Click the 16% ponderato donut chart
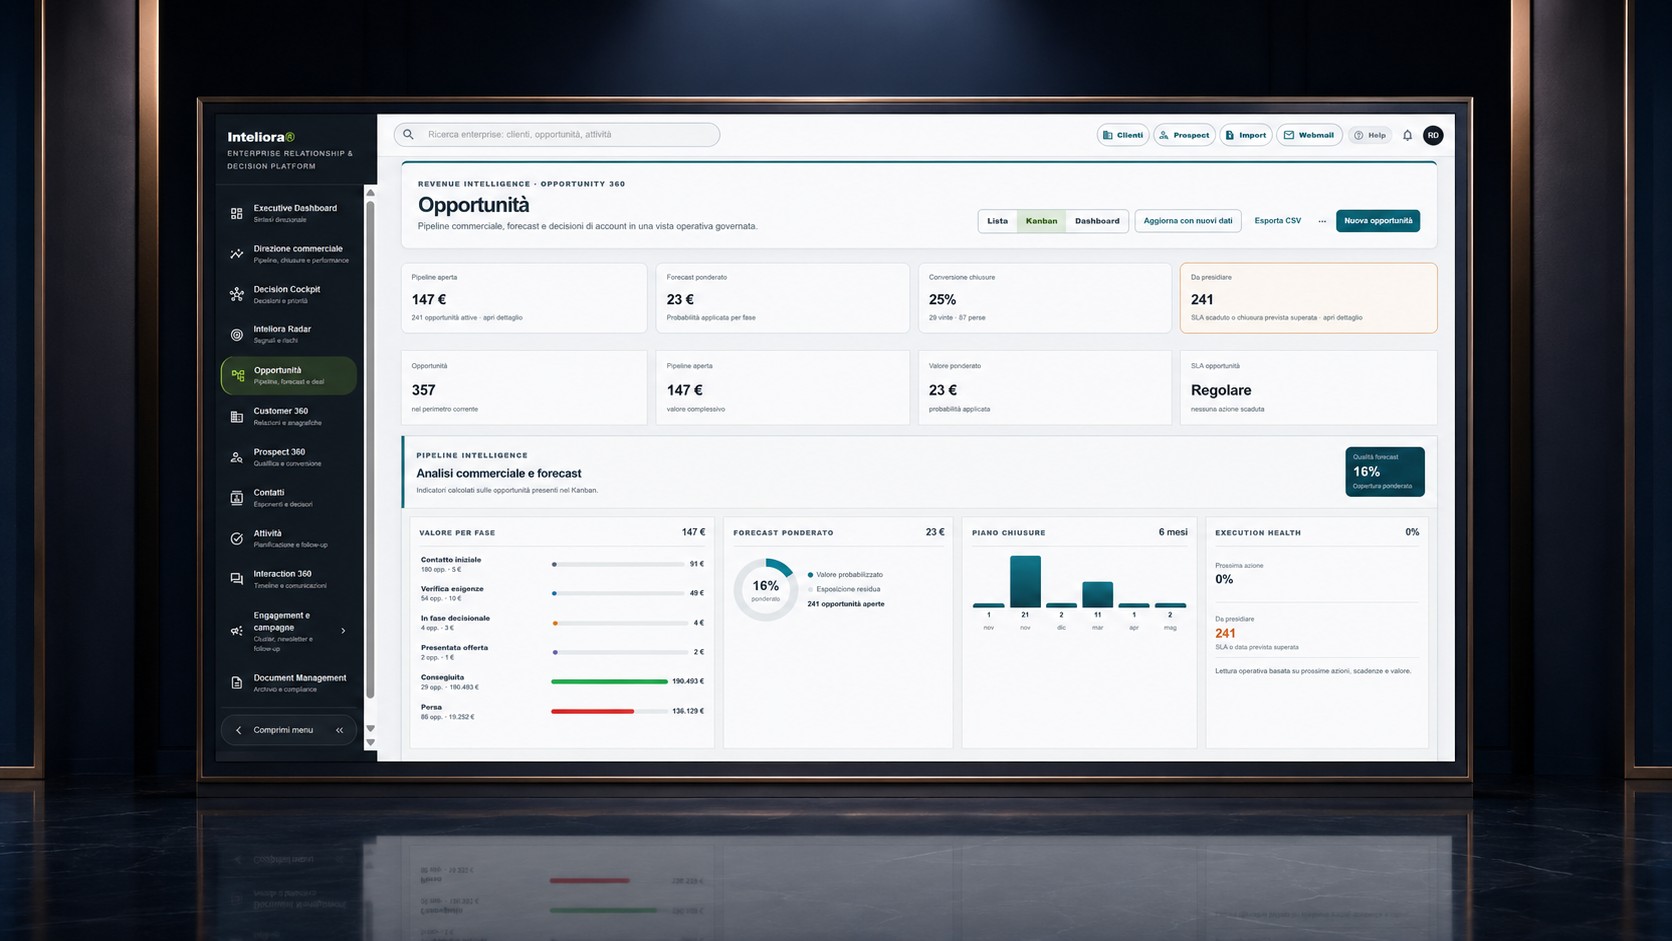Viewport: 1672px width, 941px height. 766,589
